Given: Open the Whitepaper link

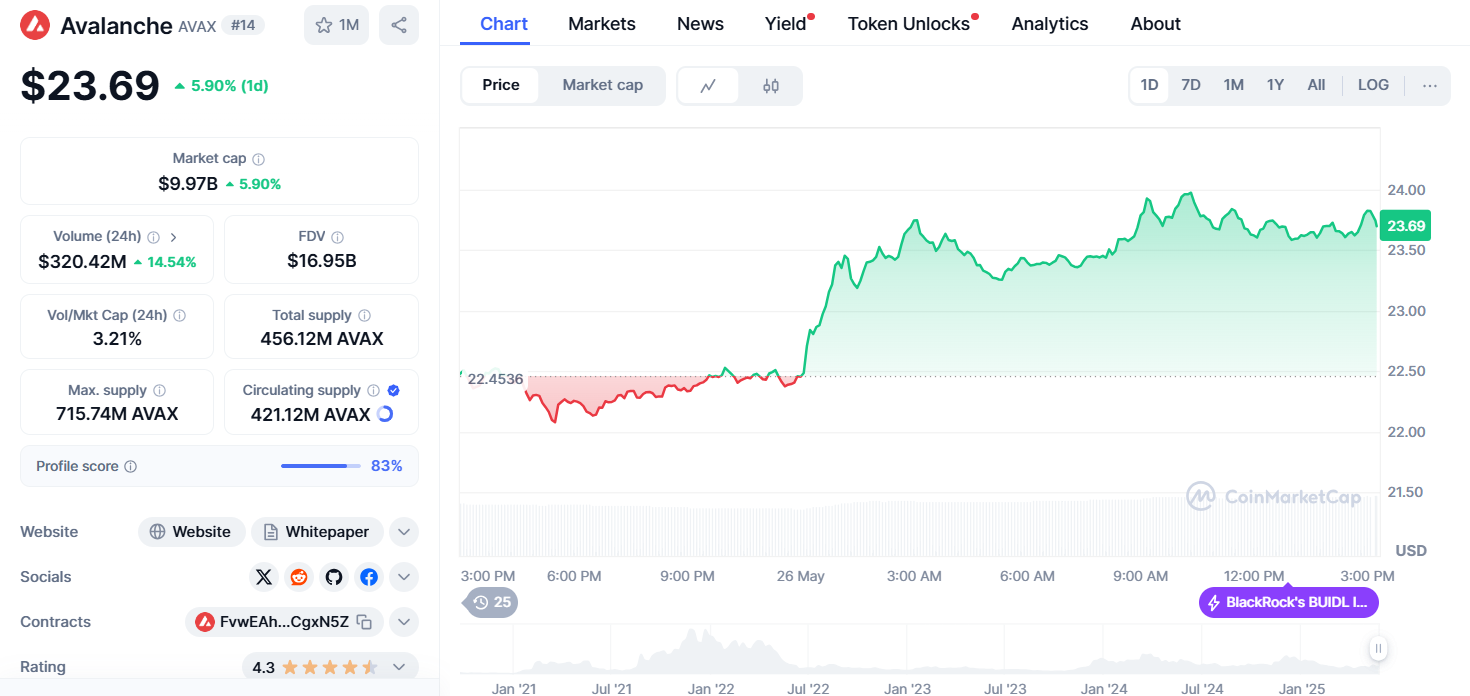Looking at the screenshot, I should click(317, 532).
